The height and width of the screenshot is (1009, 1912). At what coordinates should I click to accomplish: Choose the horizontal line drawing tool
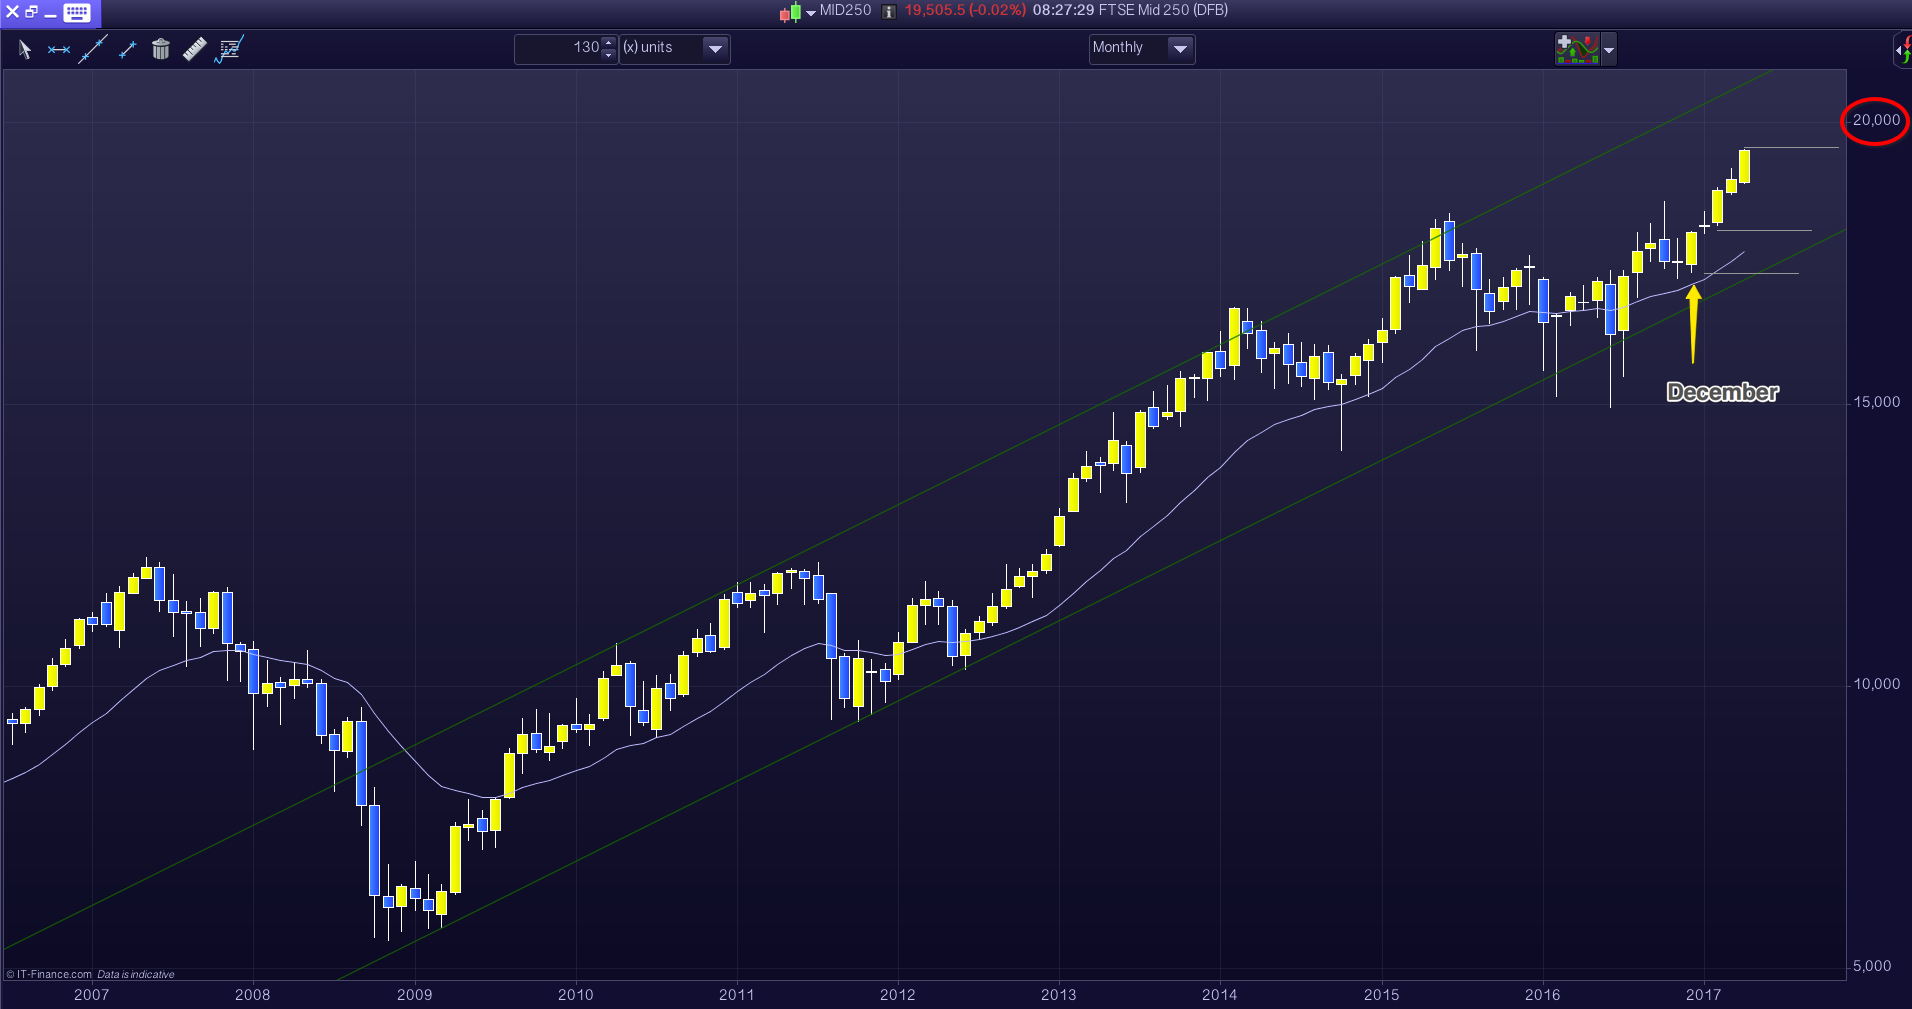[x=59, y=49]
